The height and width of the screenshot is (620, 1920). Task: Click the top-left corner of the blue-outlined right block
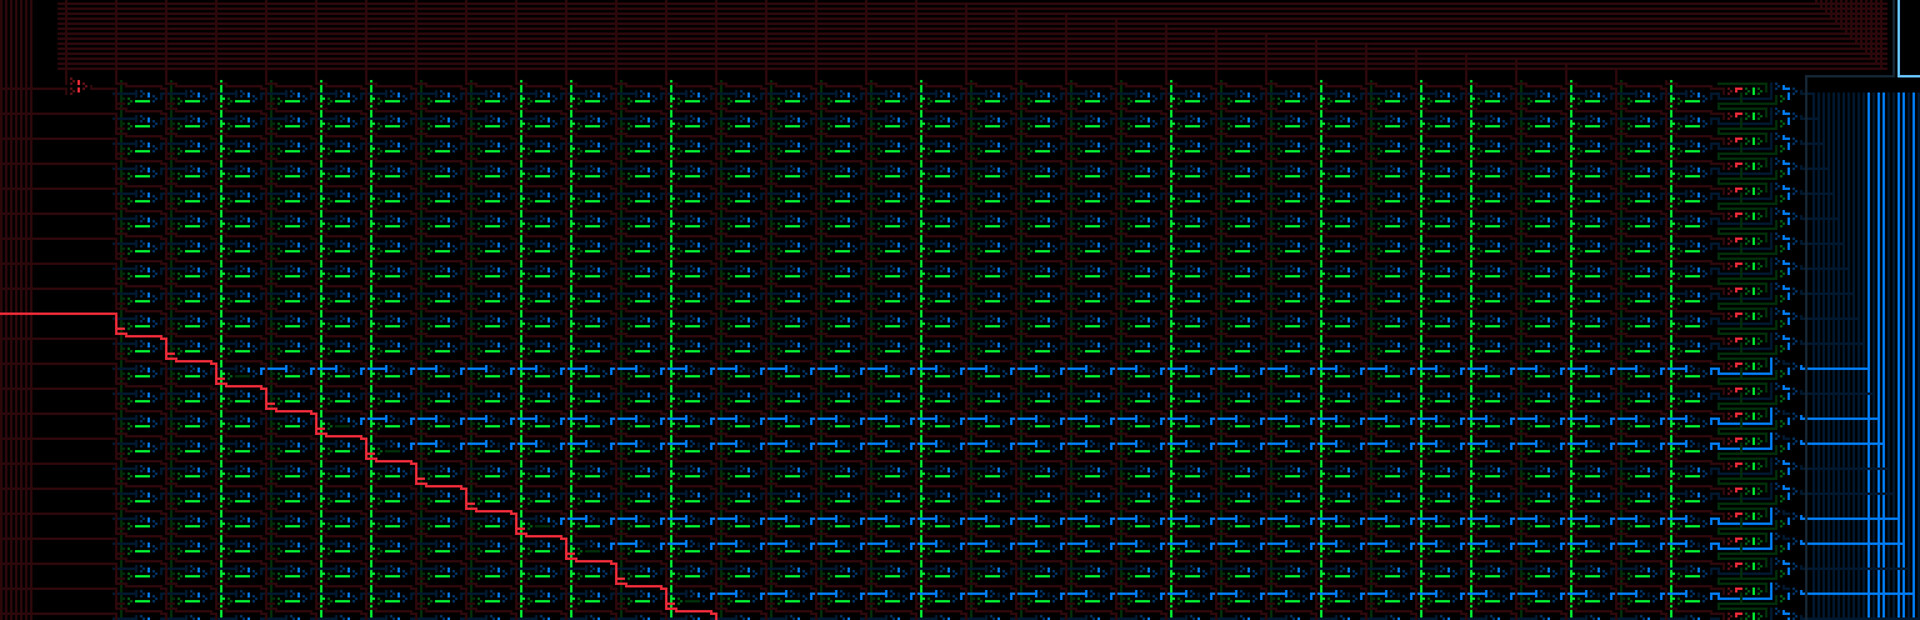(1807, 77)
